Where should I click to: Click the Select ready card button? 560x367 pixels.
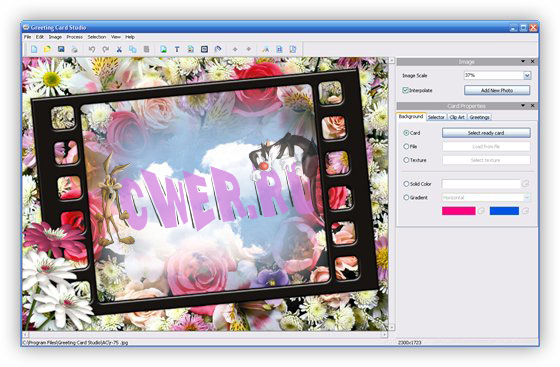pyautogui.click(x=486, y=133)
